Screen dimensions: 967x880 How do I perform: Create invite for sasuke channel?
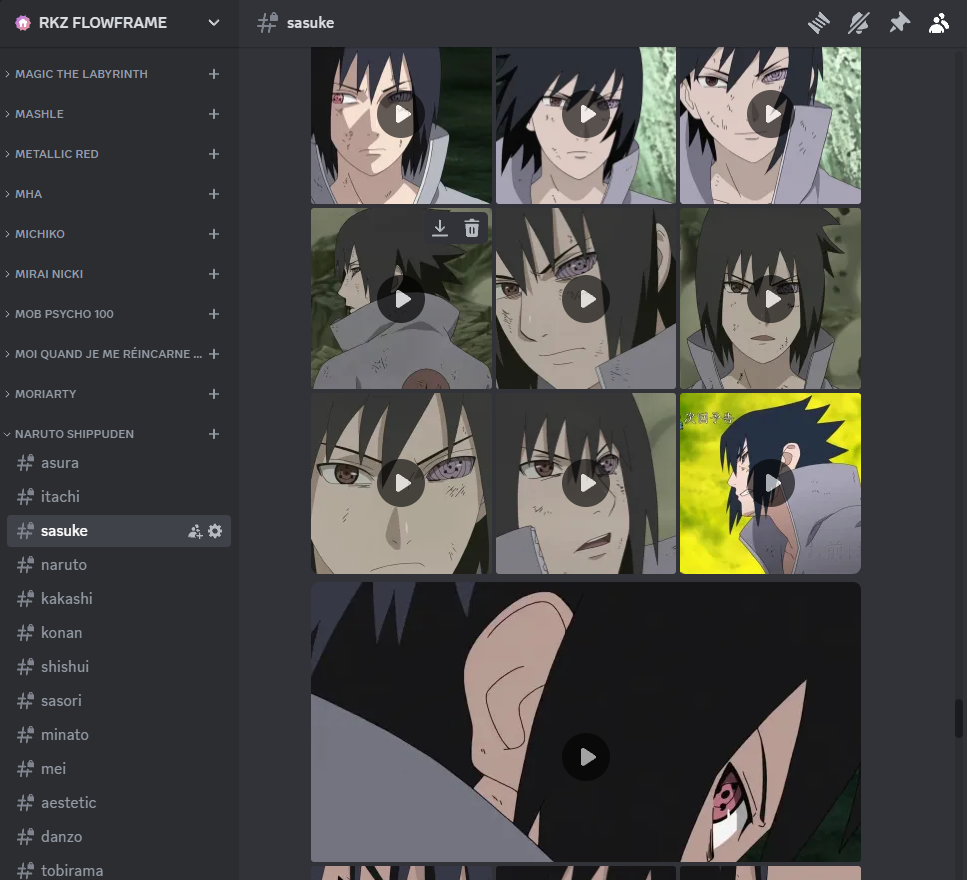[x=195, y=531]
